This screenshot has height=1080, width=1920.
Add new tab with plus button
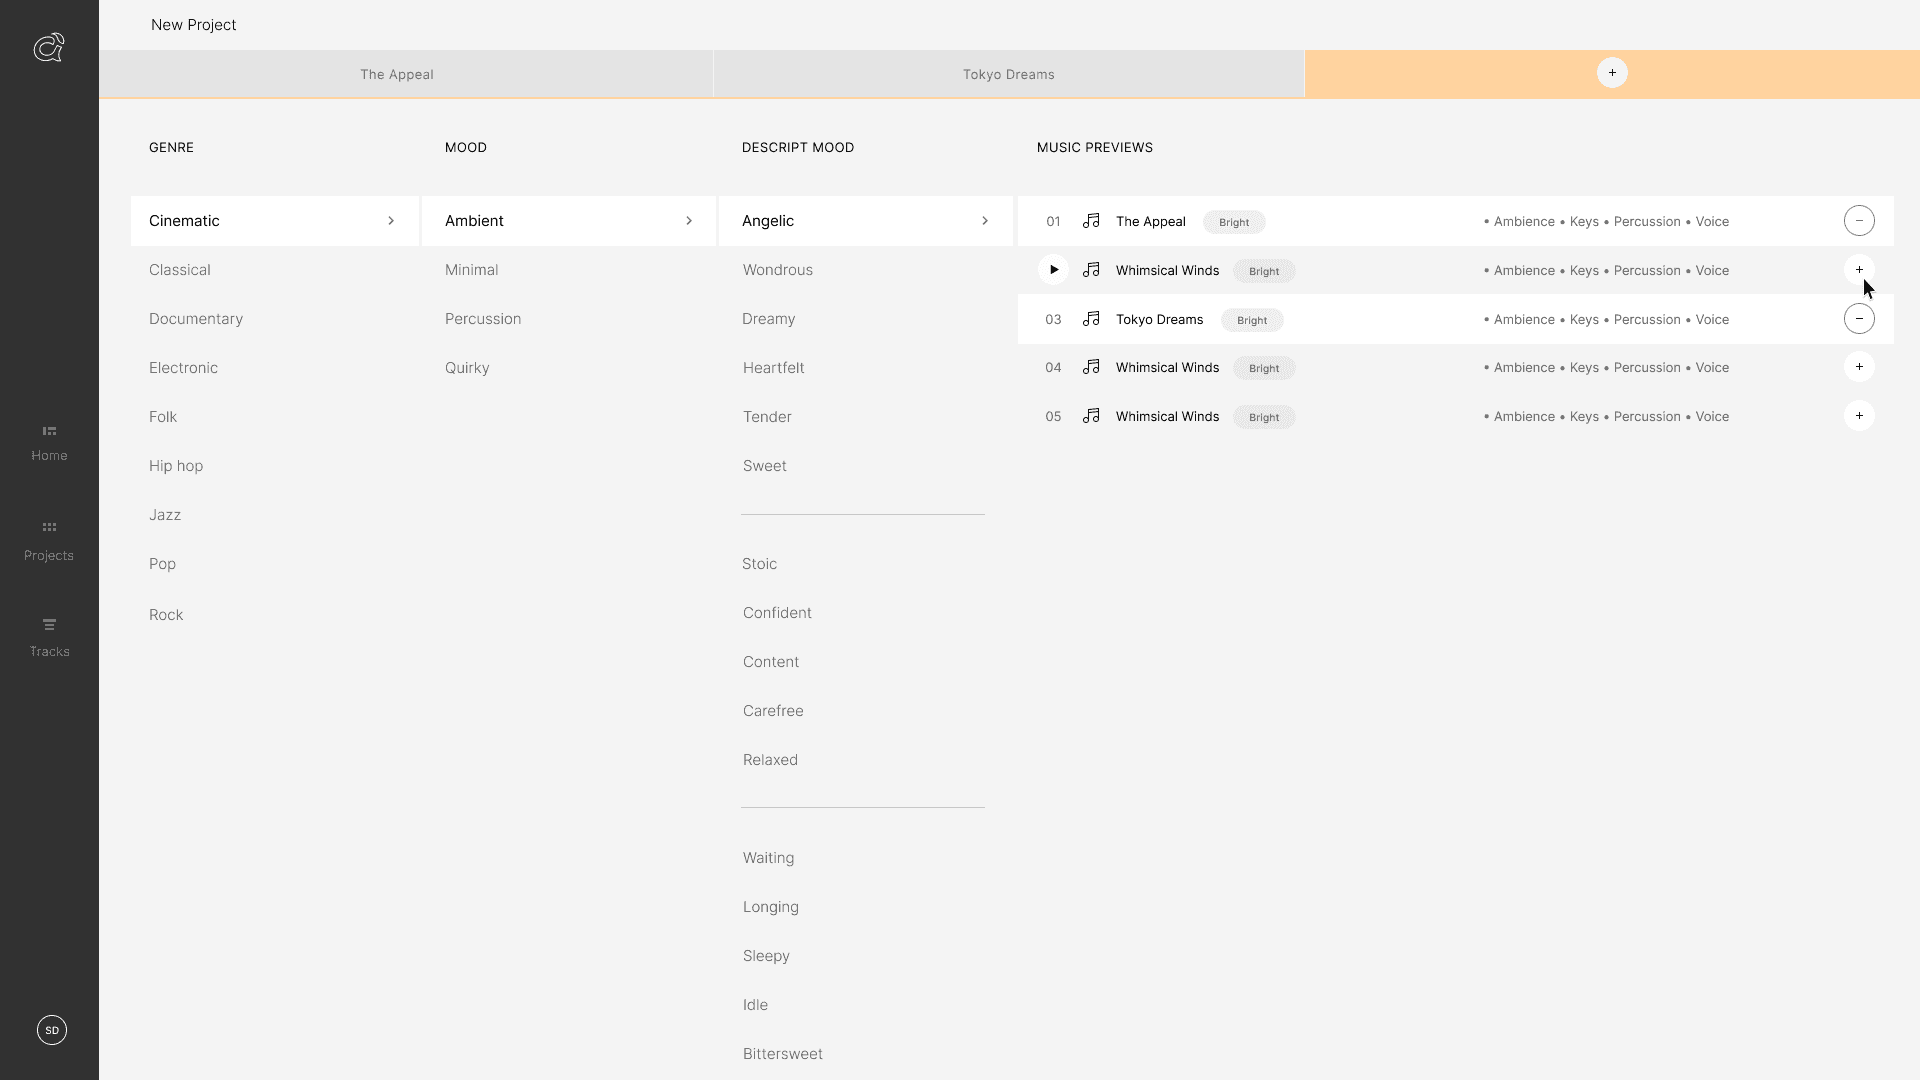pos(1612,73)
